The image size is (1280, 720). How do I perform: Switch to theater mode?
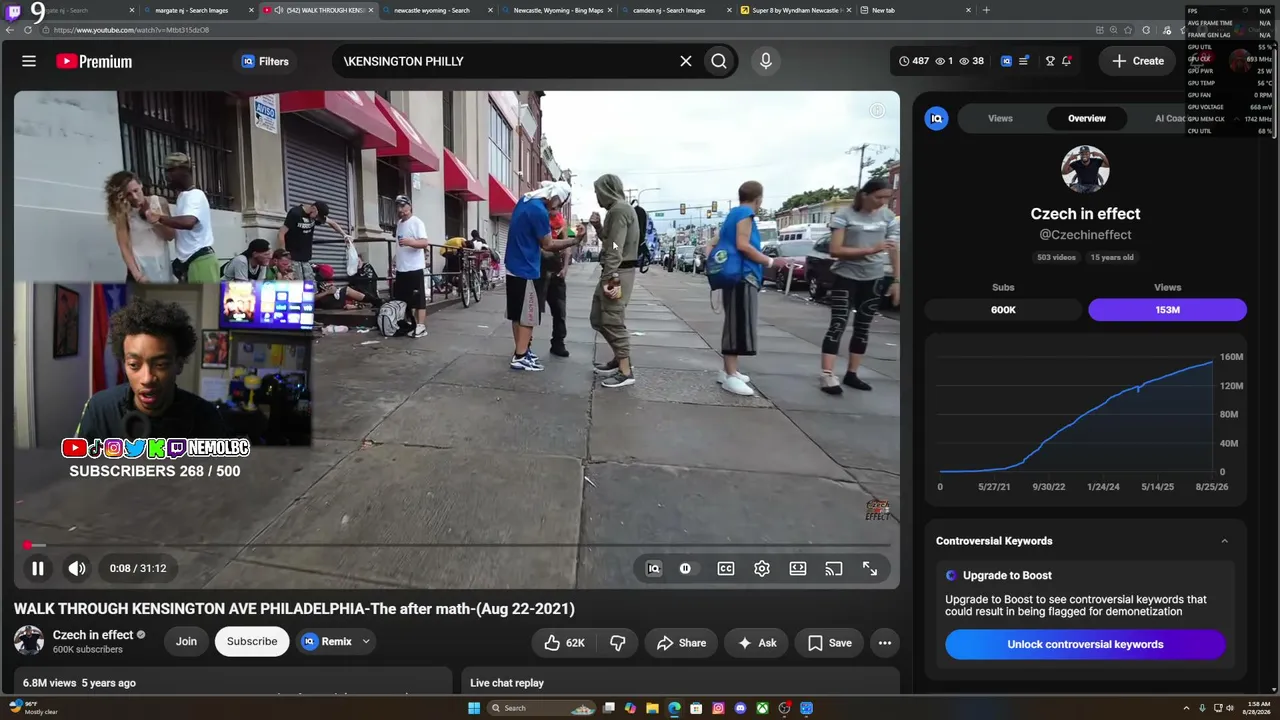798,568
